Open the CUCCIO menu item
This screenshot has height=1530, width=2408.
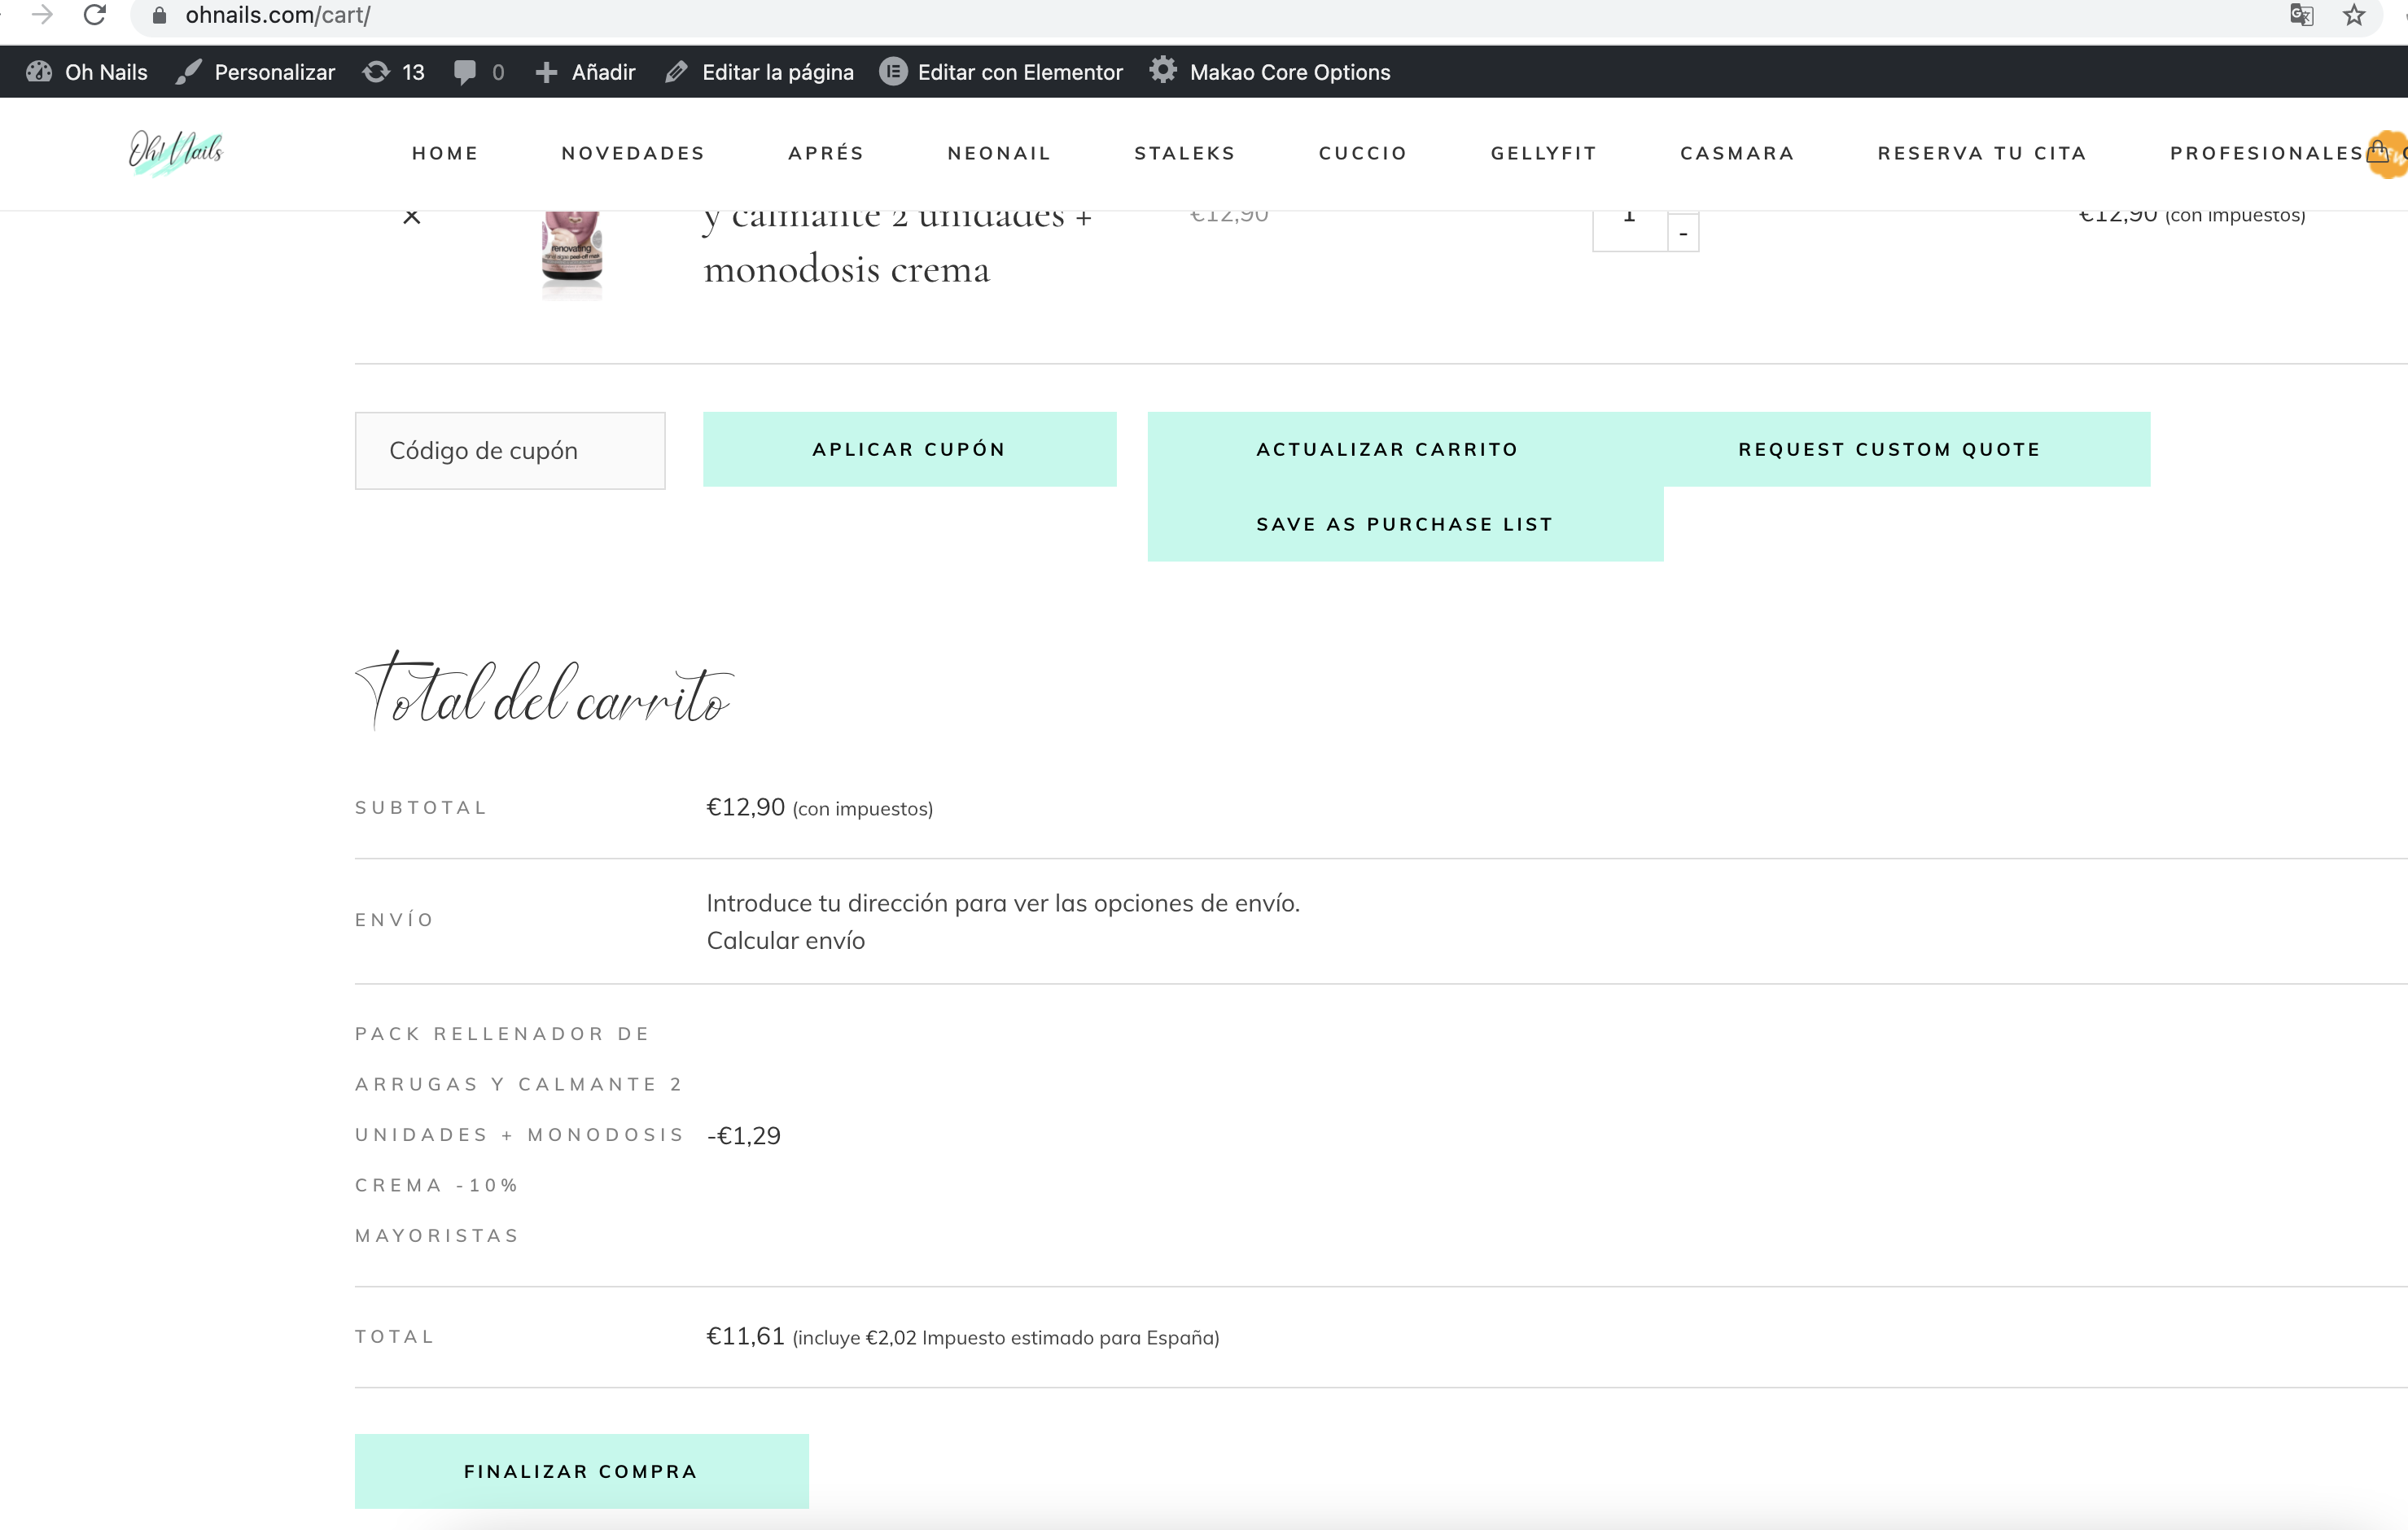pyautogui.click(x=1363, y=153)
